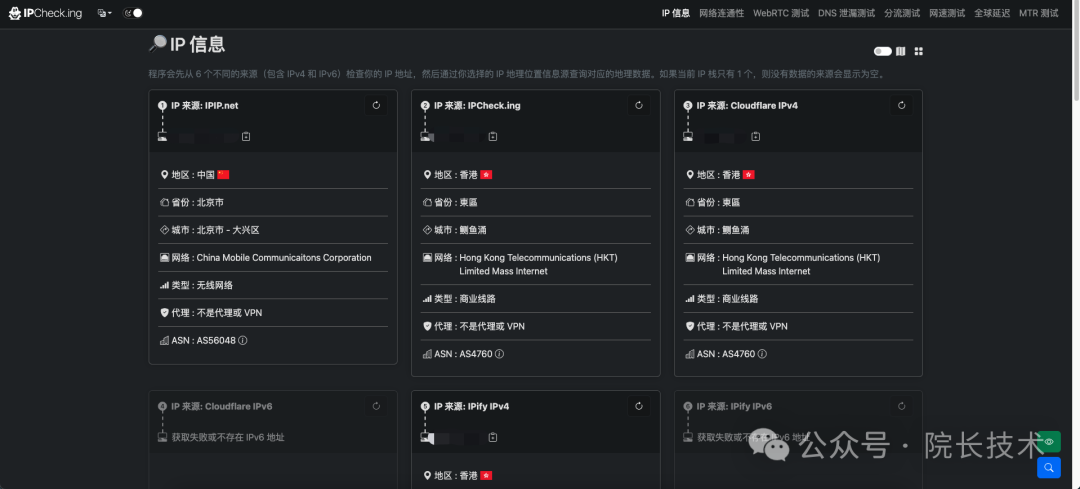Image resolution: width=1080 pixels, height=489 pixels.
Task: Open 全球延迟 navigation item
Action: pos(992,13)
